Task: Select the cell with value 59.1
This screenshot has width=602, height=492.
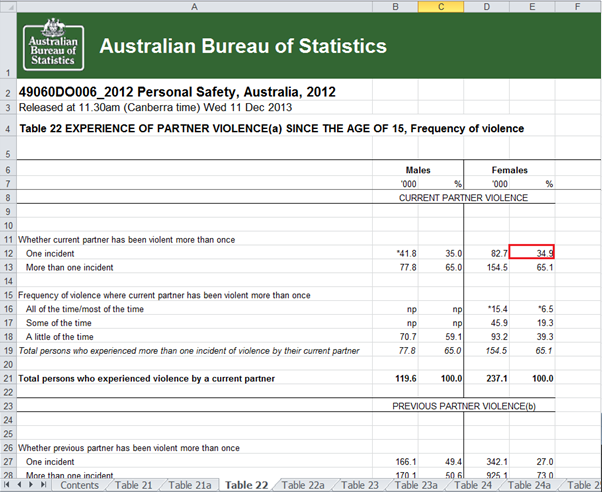Action: tap(441, 337)
